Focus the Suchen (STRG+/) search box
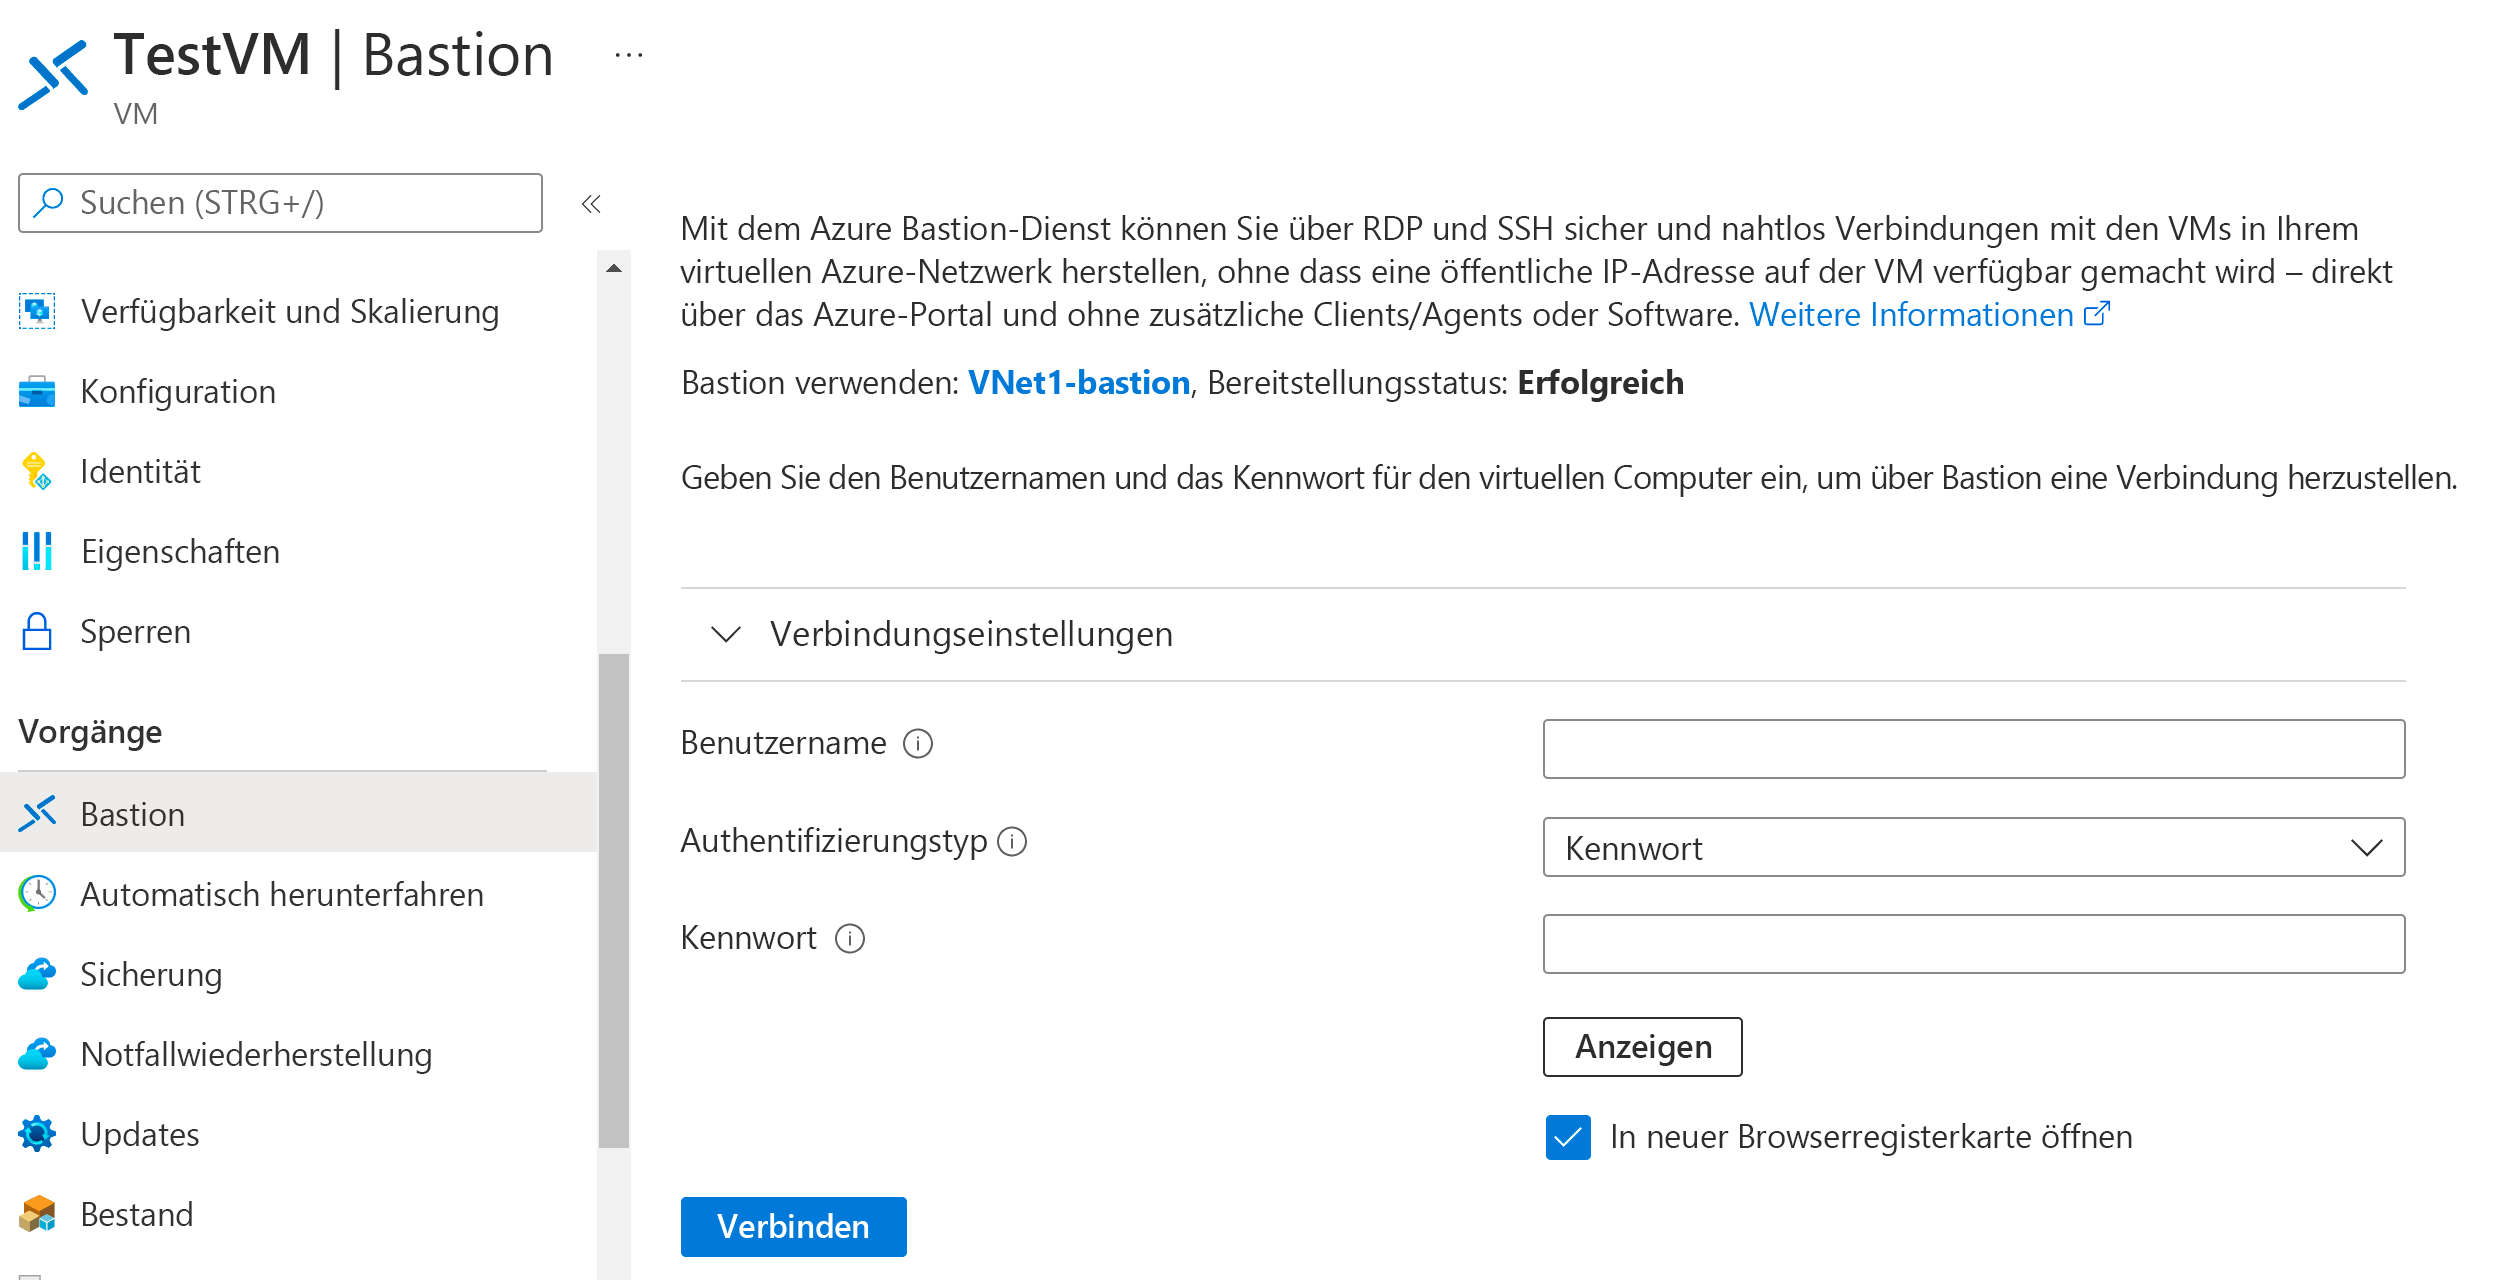Image resolution: width=2508 pixels, height=1280 pixels. point(280,203)
